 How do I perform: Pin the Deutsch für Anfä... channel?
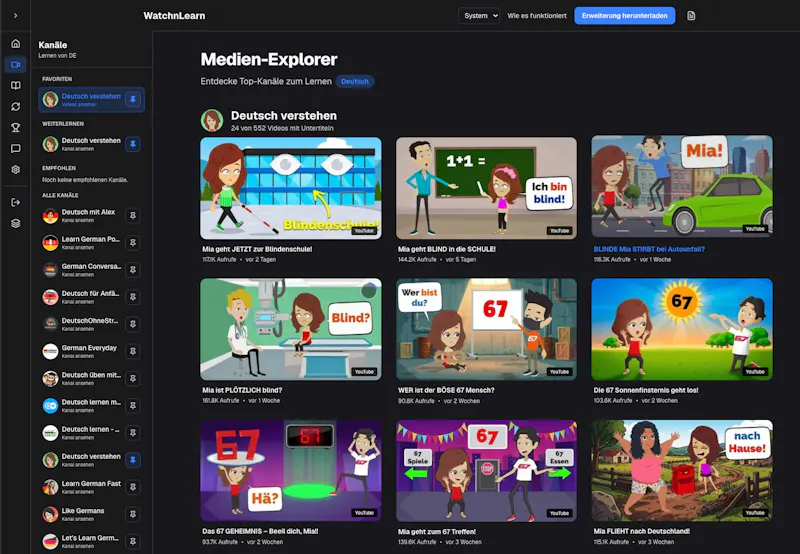(133, 297)
